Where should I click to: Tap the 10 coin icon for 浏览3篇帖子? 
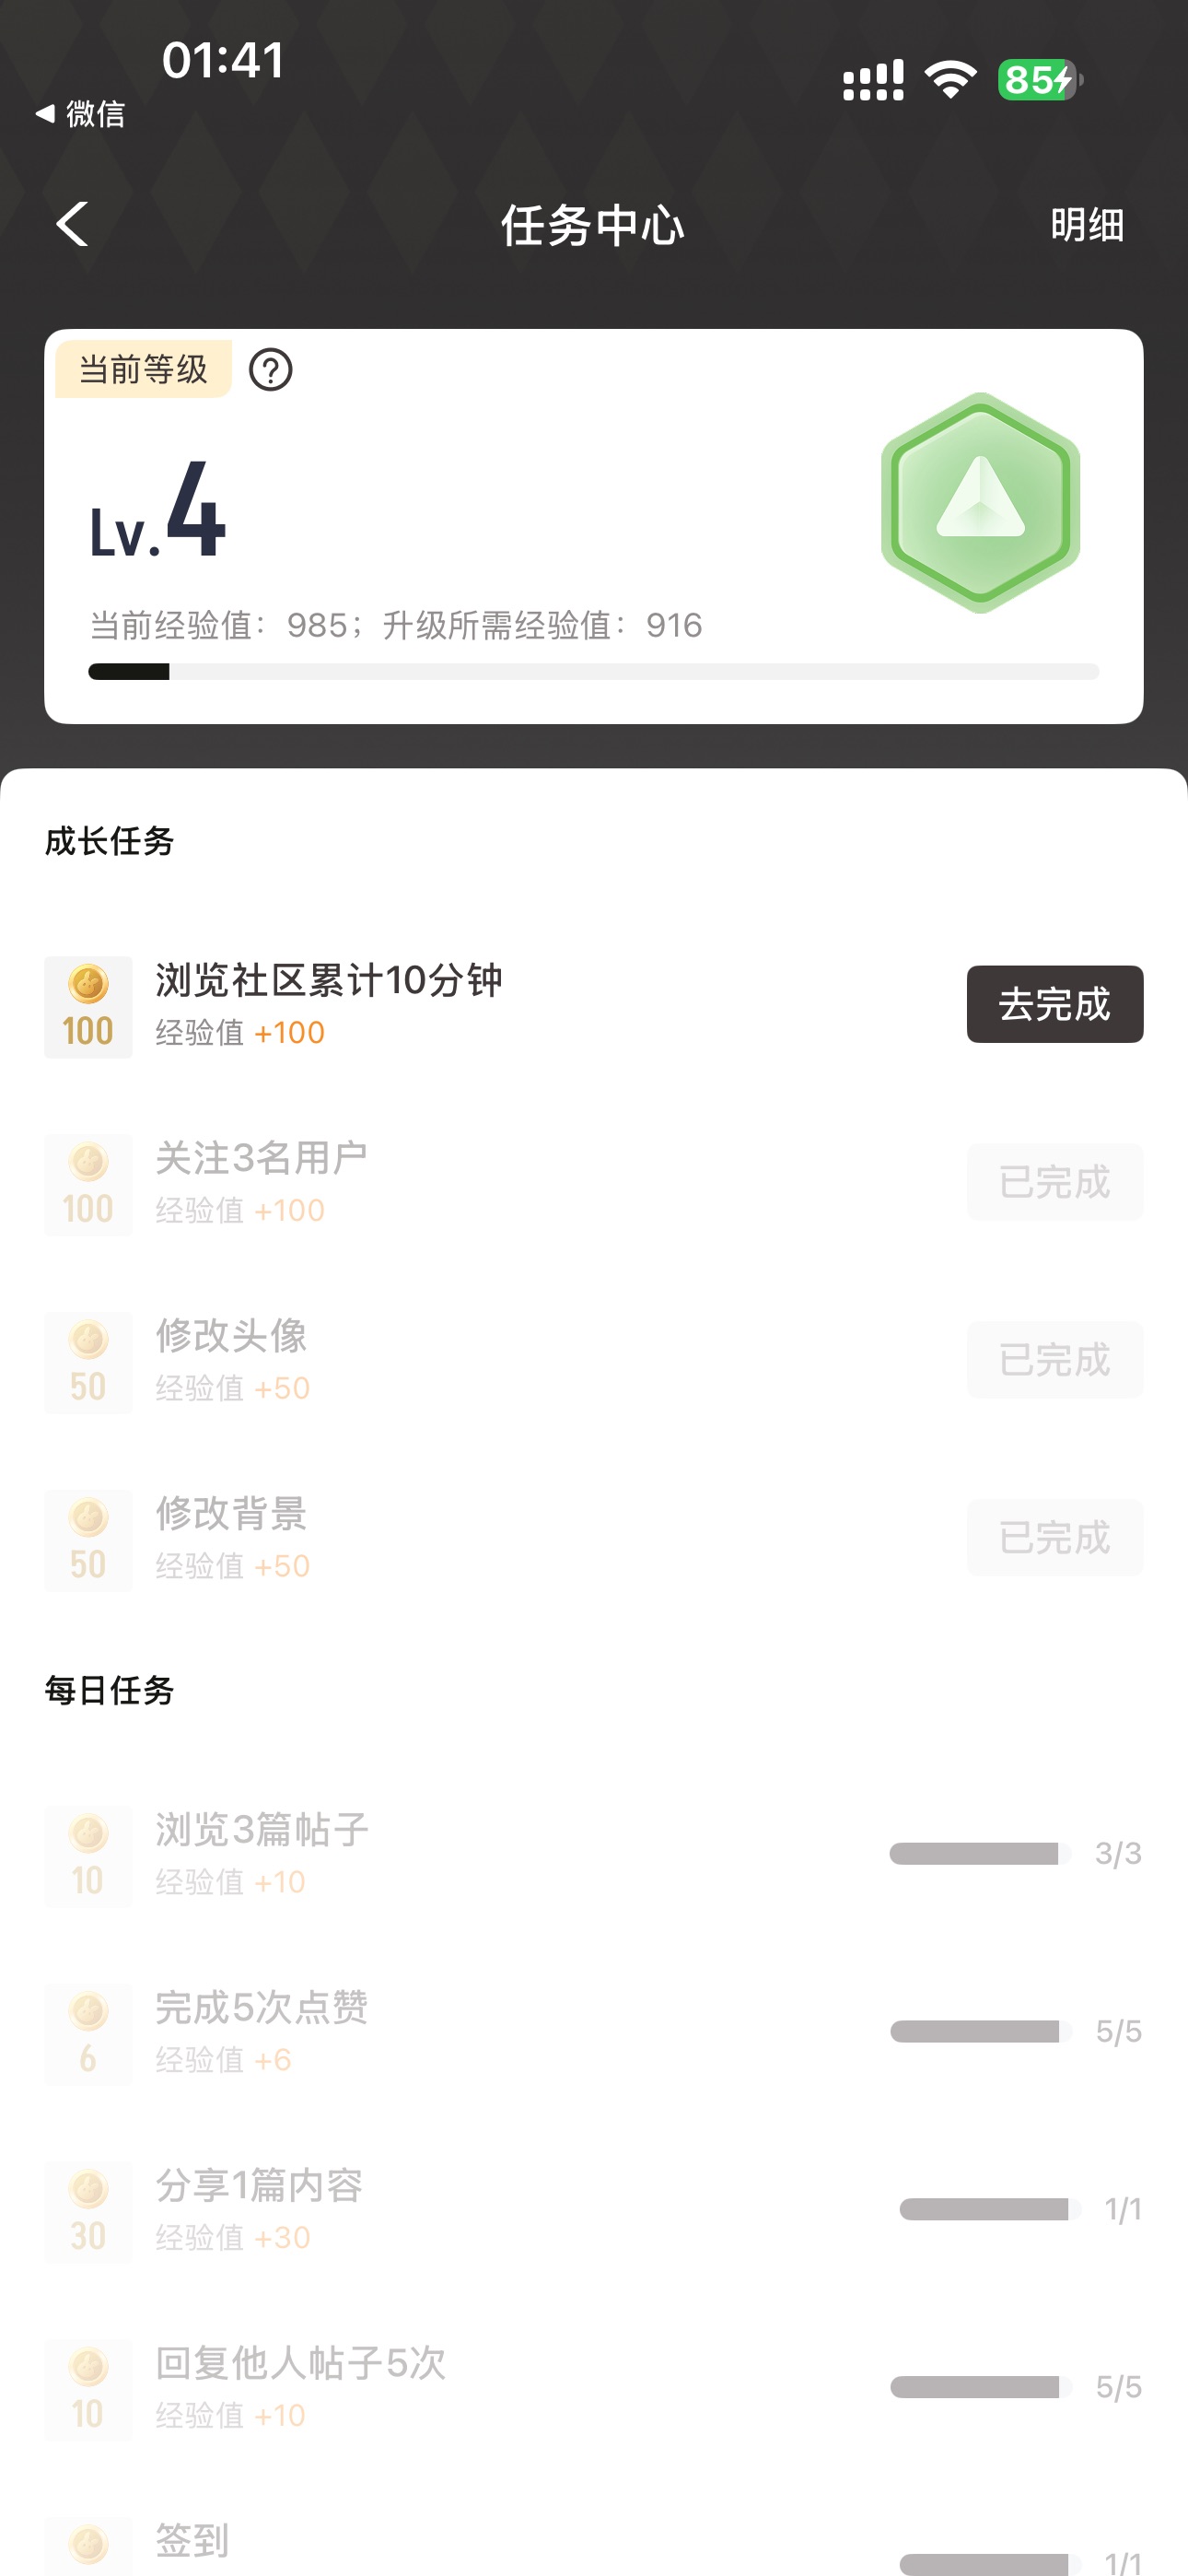pos(88,1857)
